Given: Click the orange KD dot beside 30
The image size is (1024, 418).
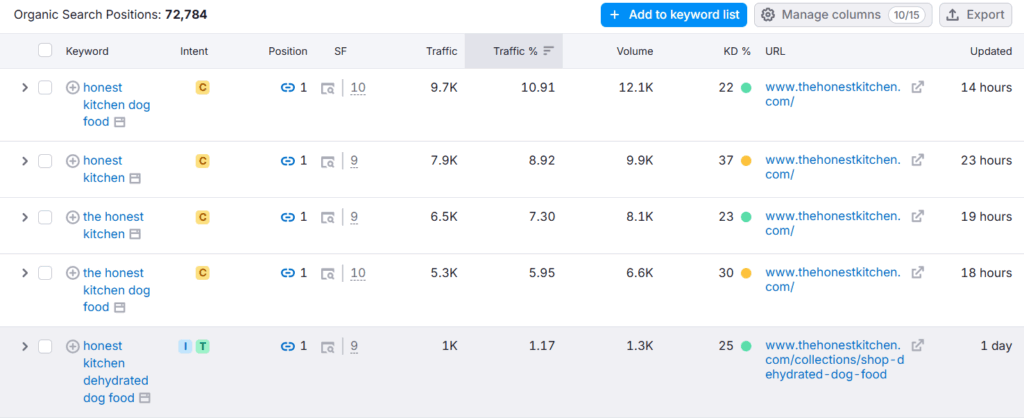Looking at the screenshot, I should 746,273.
